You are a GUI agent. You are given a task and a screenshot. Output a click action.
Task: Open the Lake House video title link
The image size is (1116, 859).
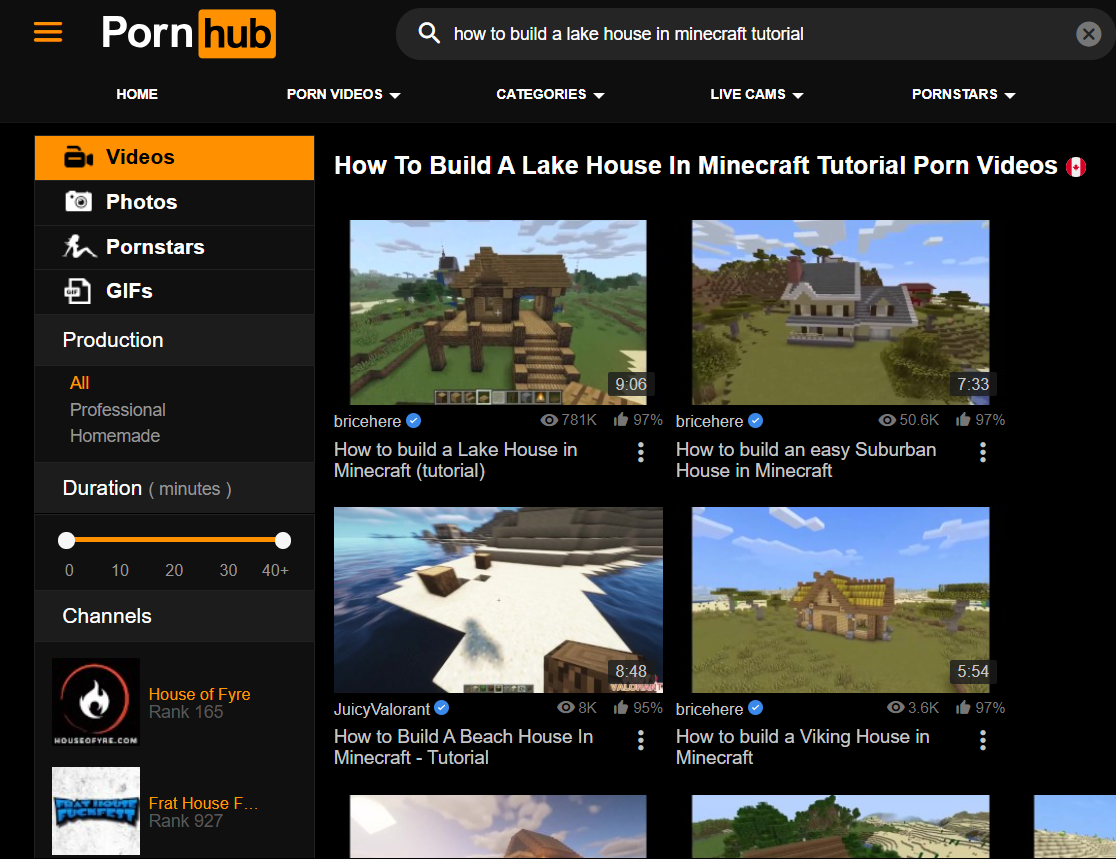coord(456,460)
